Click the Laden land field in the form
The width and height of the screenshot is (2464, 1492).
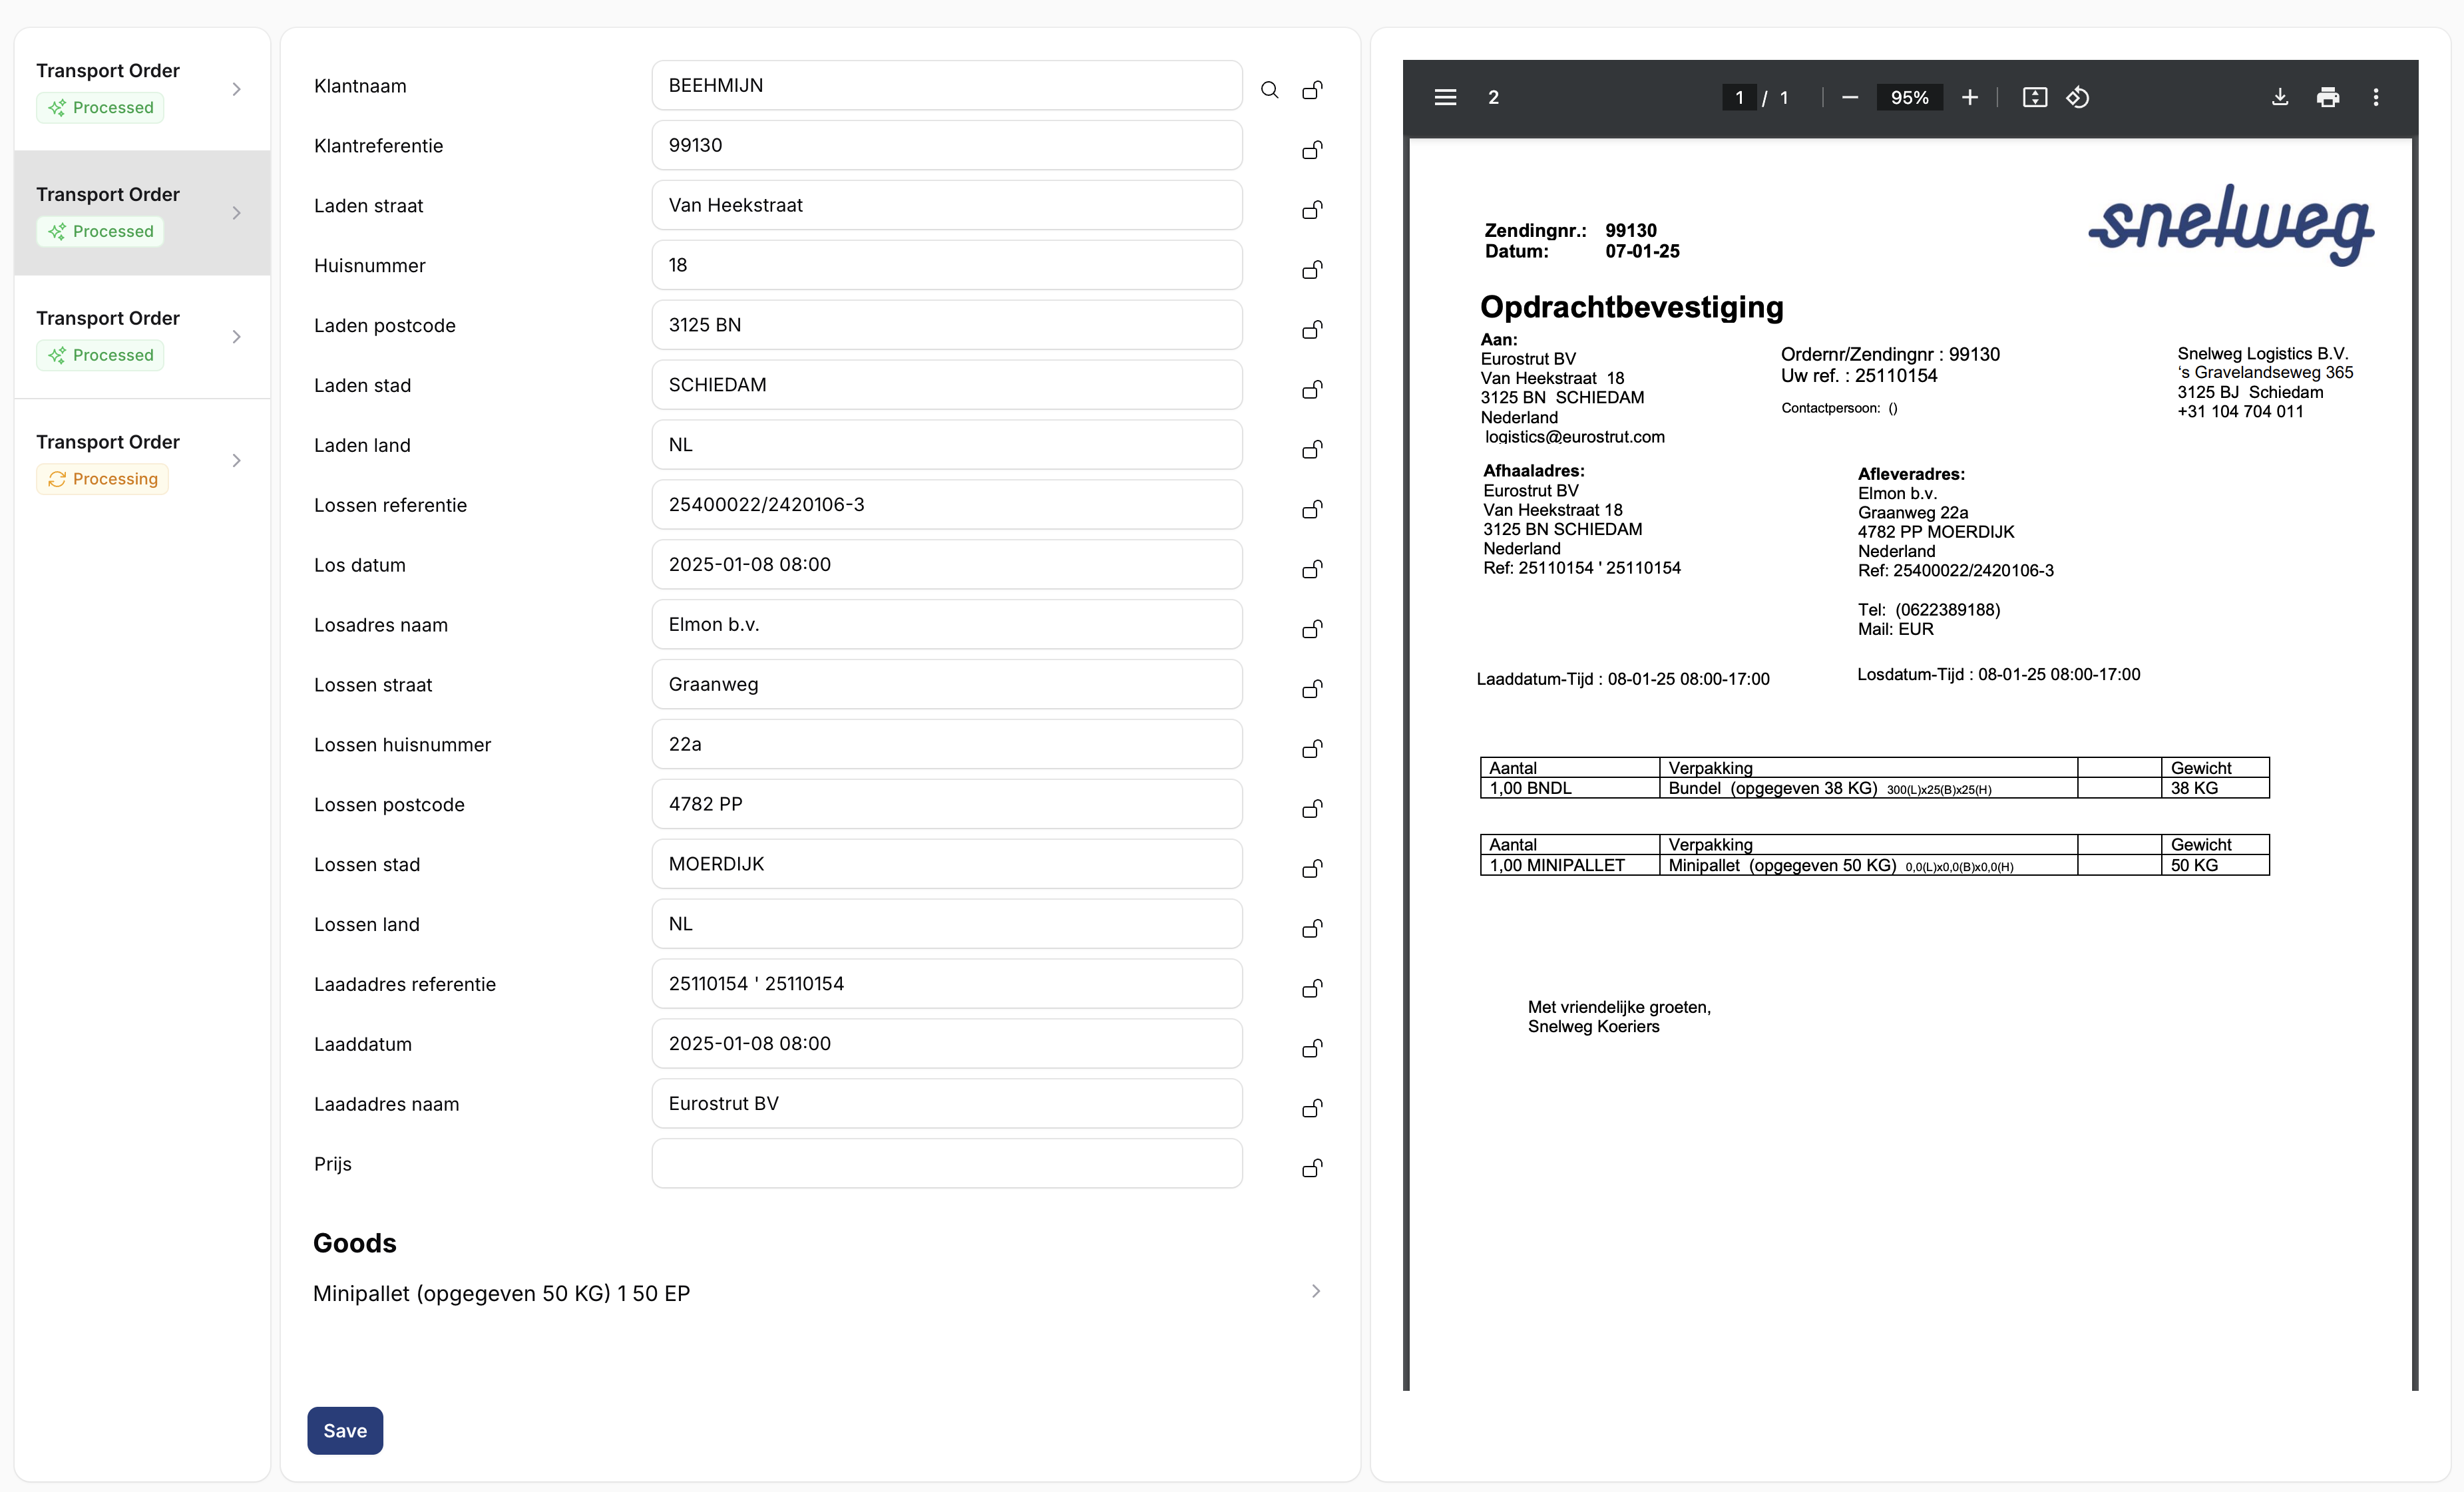tap(947, 445)
